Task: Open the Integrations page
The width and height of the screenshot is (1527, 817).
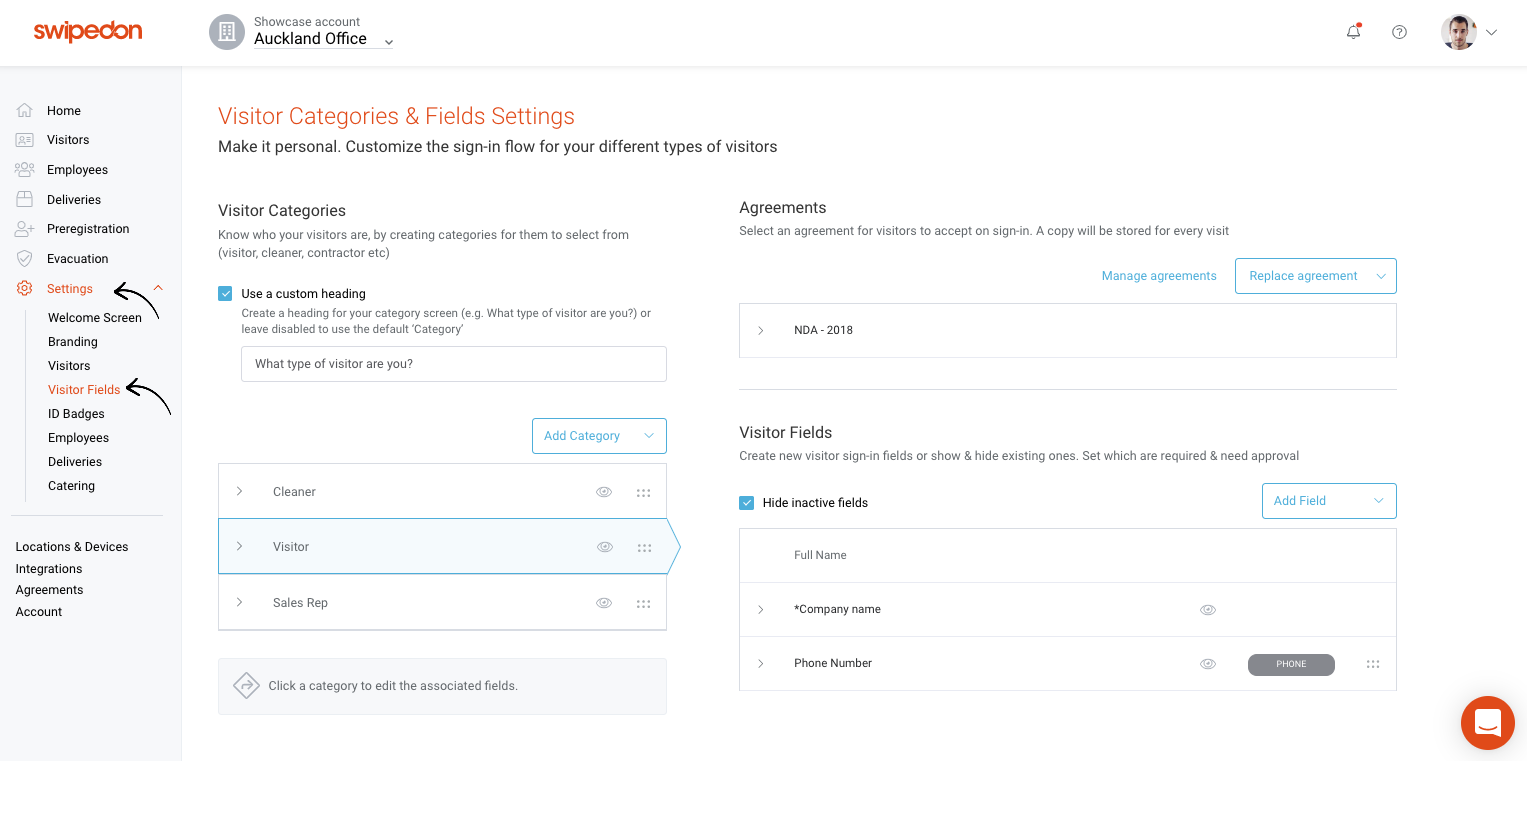Action: click(x=49, y=569)
